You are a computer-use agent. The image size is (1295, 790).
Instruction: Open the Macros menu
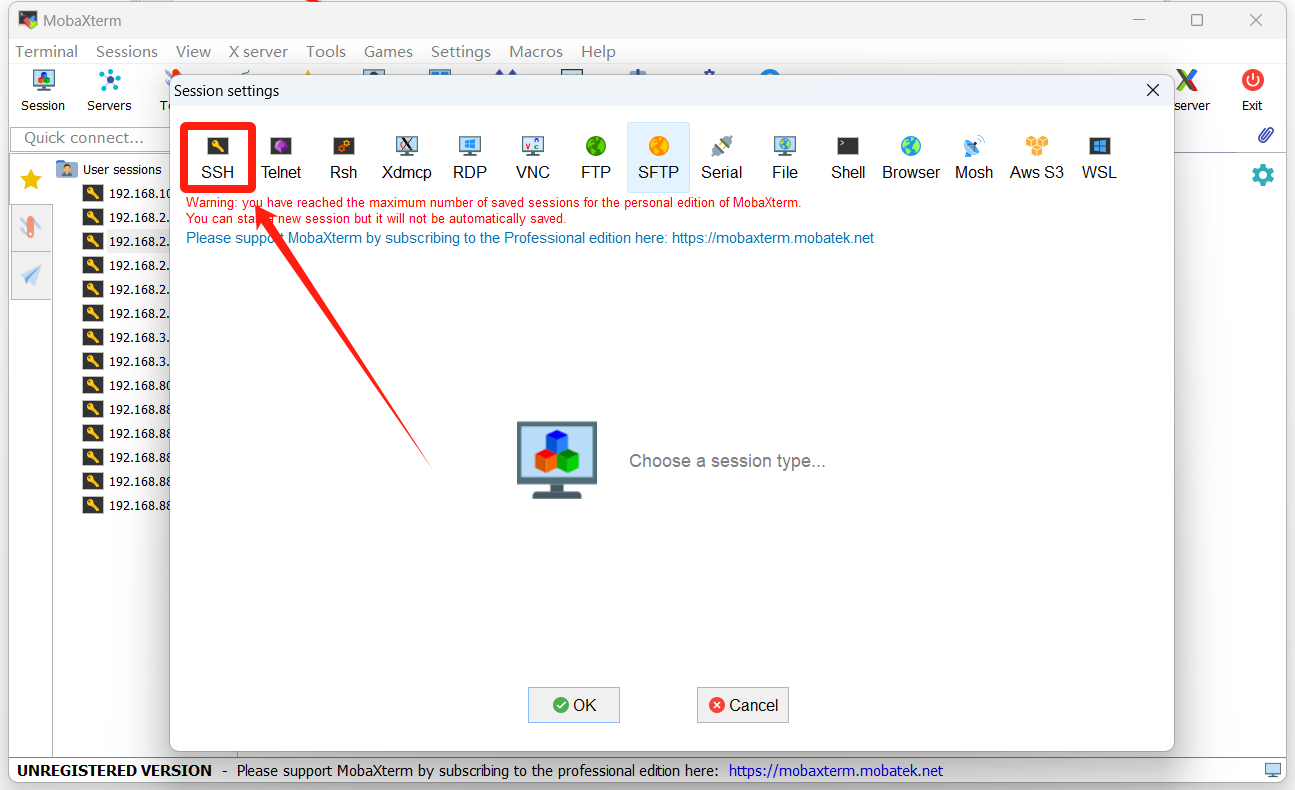coord(536,51)
